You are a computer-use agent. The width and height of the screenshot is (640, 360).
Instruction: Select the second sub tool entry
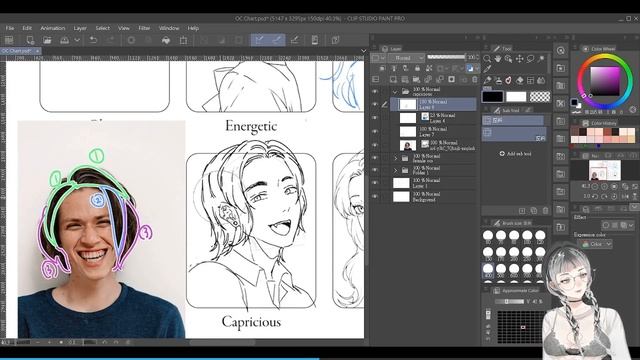click(x=514, y=134)
